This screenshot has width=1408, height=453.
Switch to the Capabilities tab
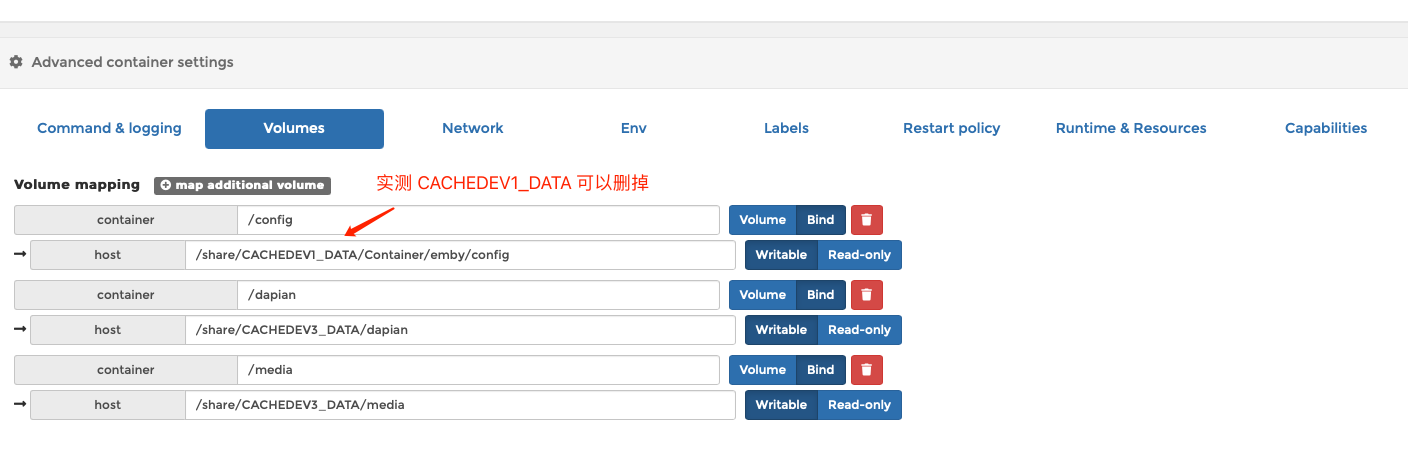tap(1325, 128)
